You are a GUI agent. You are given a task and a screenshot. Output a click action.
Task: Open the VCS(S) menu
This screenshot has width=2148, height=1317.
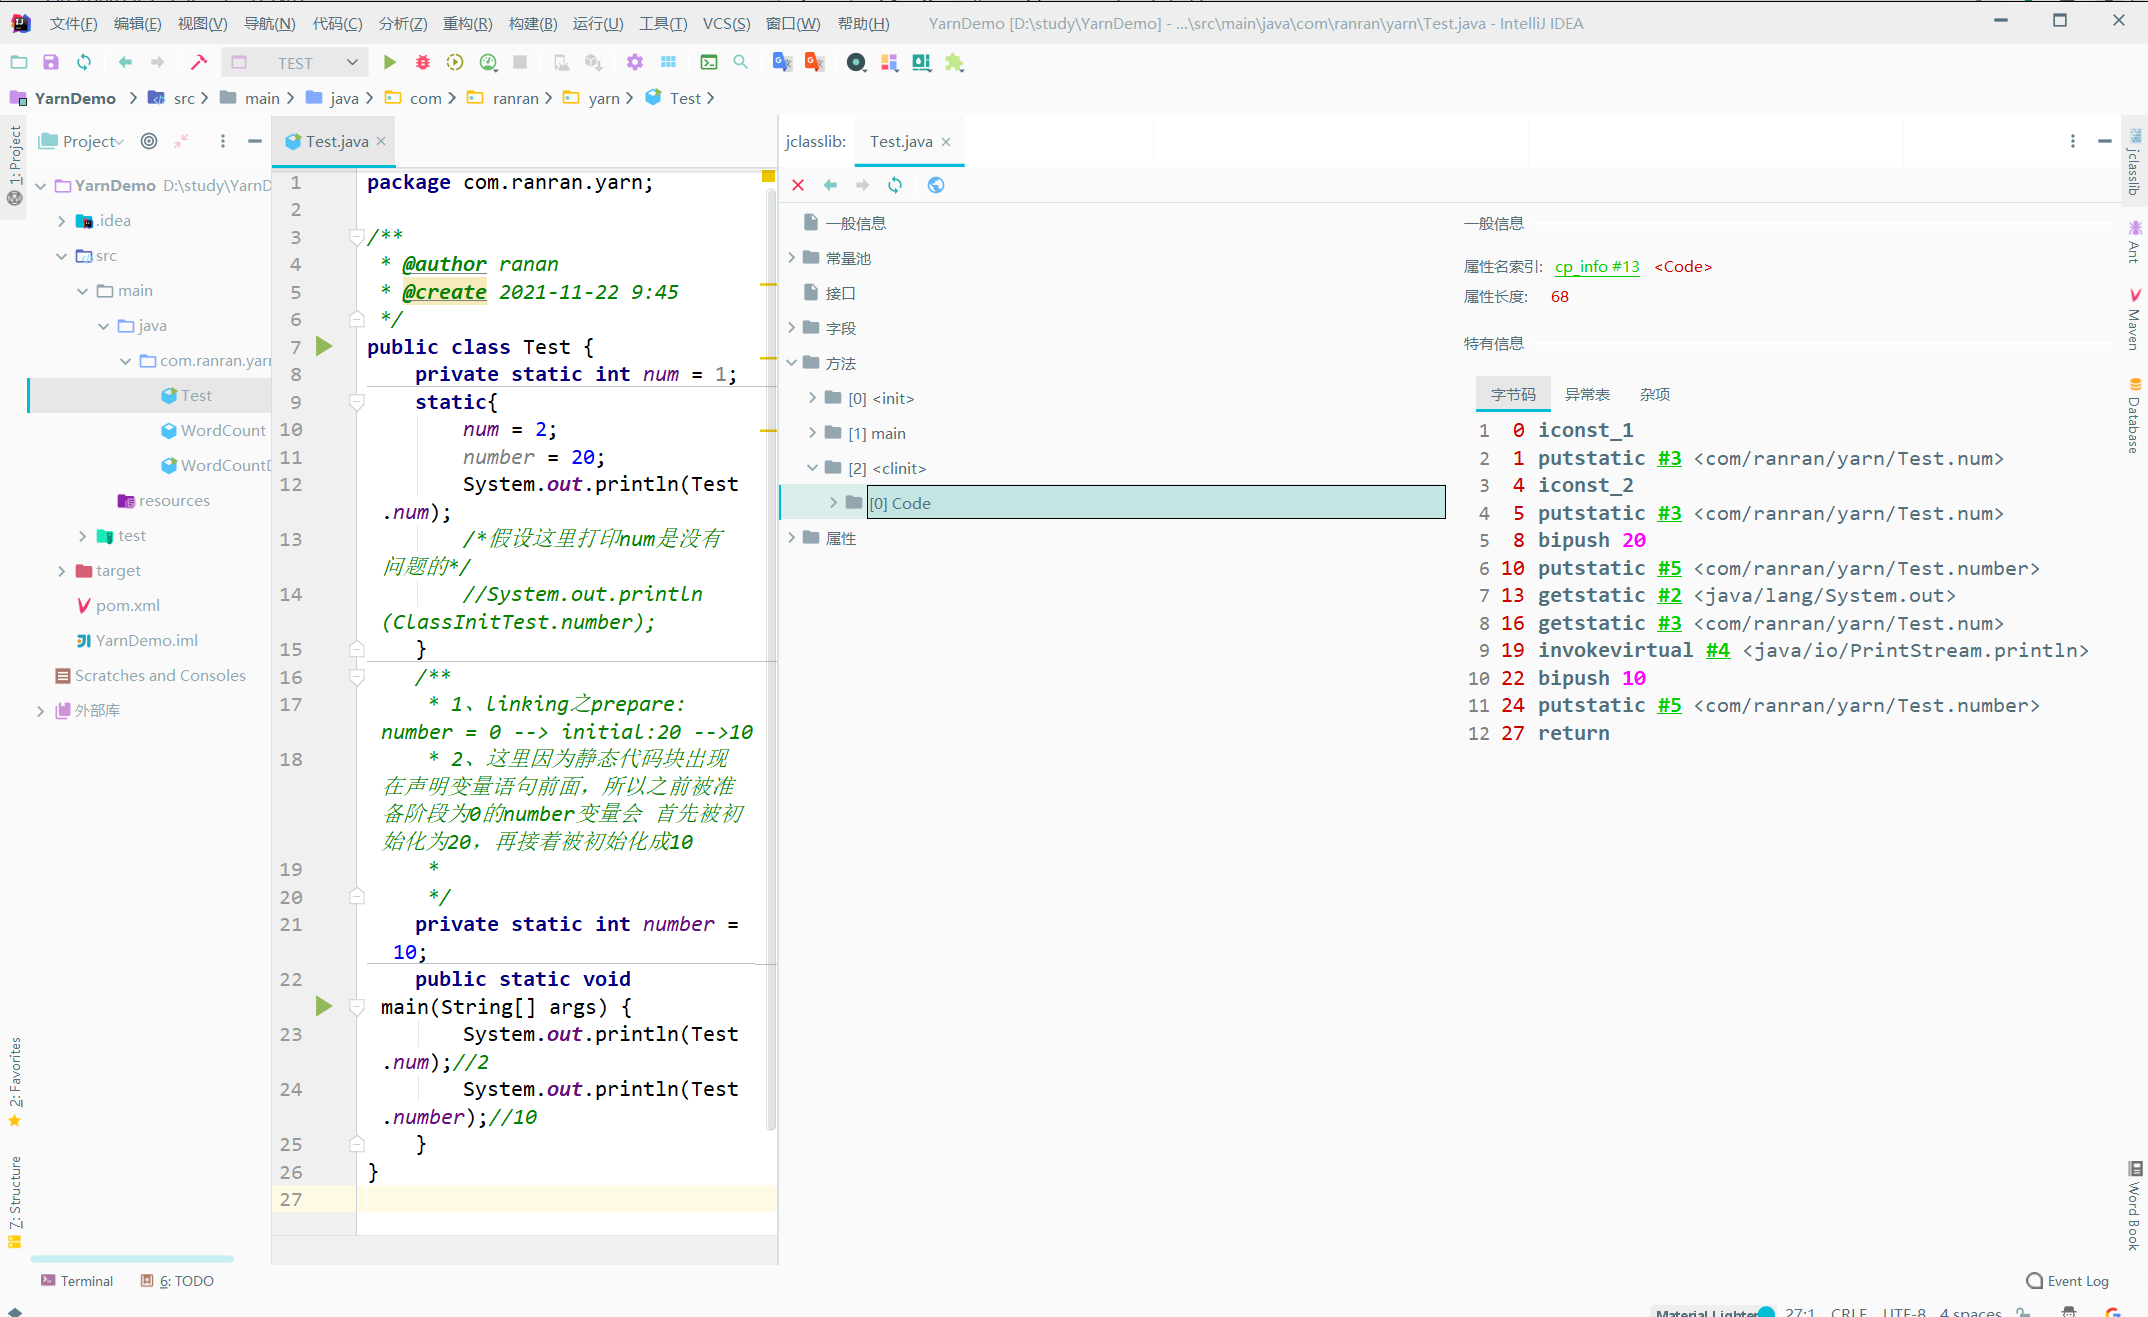(726, 23)
